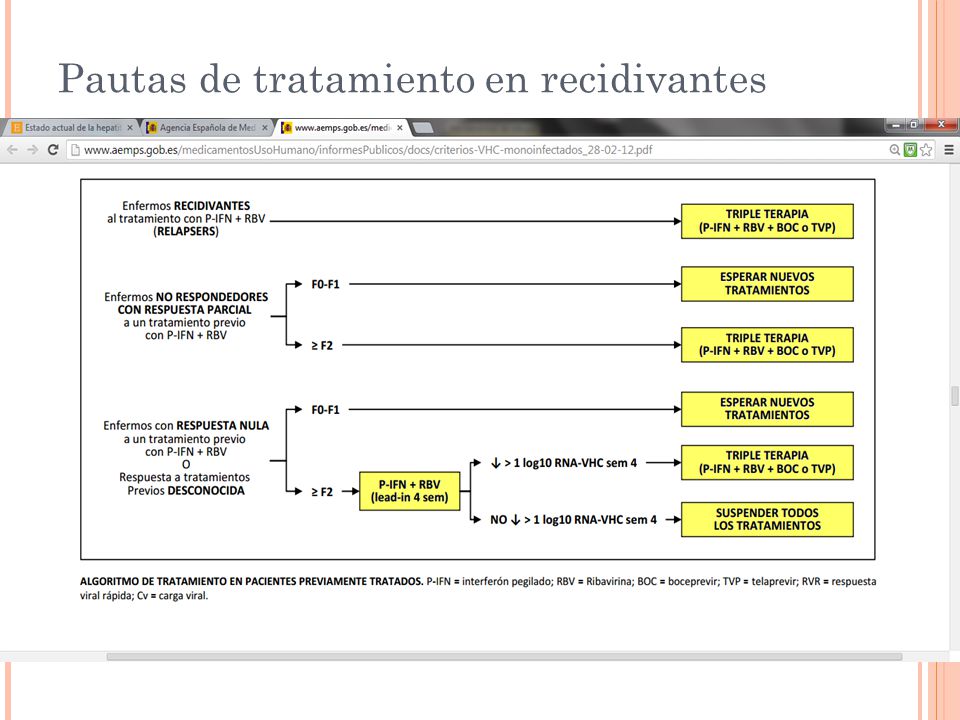Open the Chrome menu hamburger icon
960x720 pixels.
coord(949,150)
